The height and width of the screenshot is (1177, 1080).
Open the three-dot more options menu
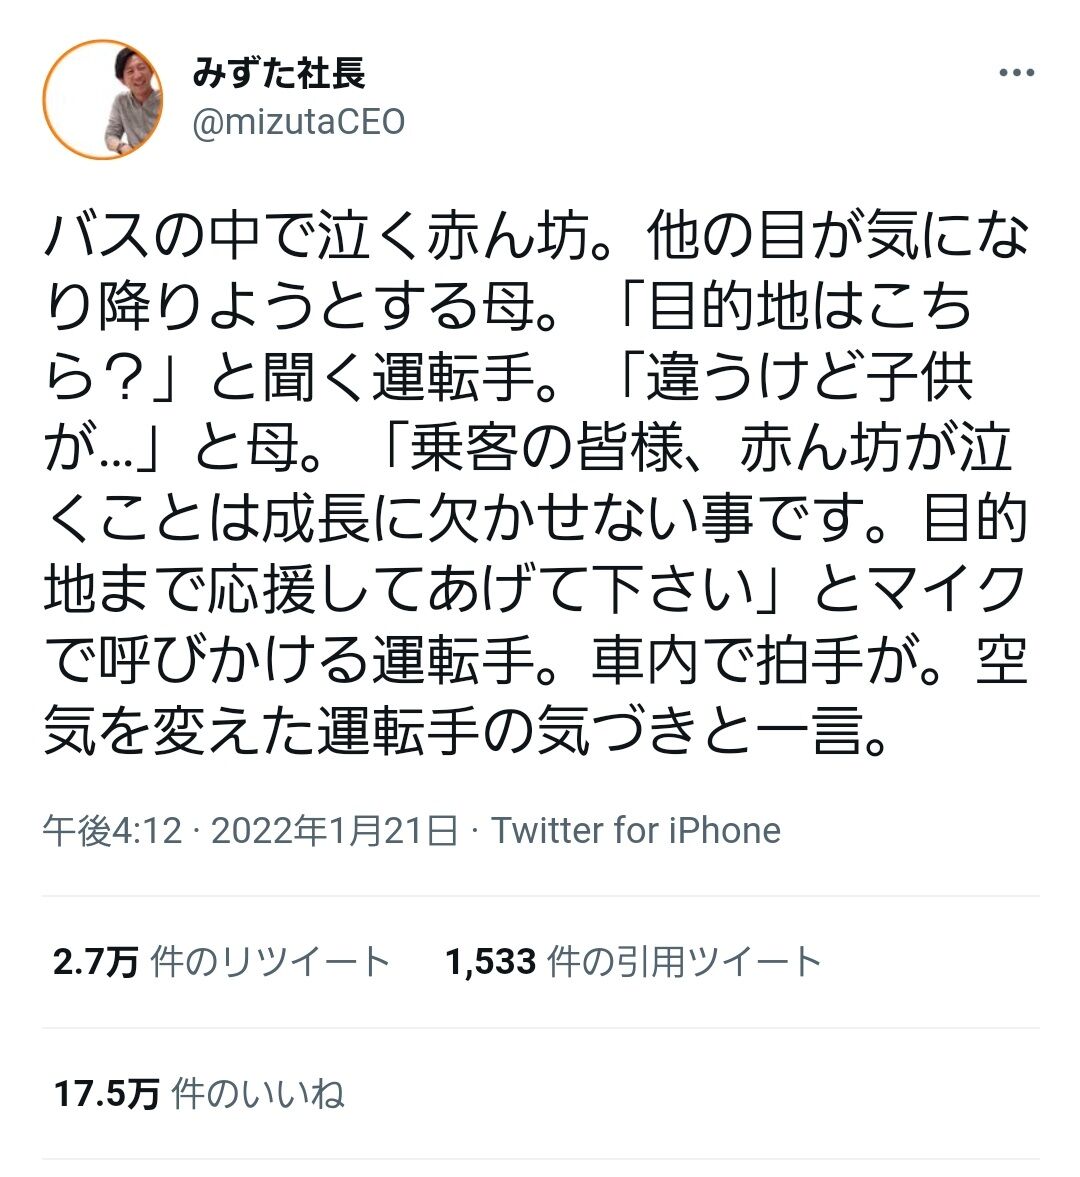(x=1017, y=73)
